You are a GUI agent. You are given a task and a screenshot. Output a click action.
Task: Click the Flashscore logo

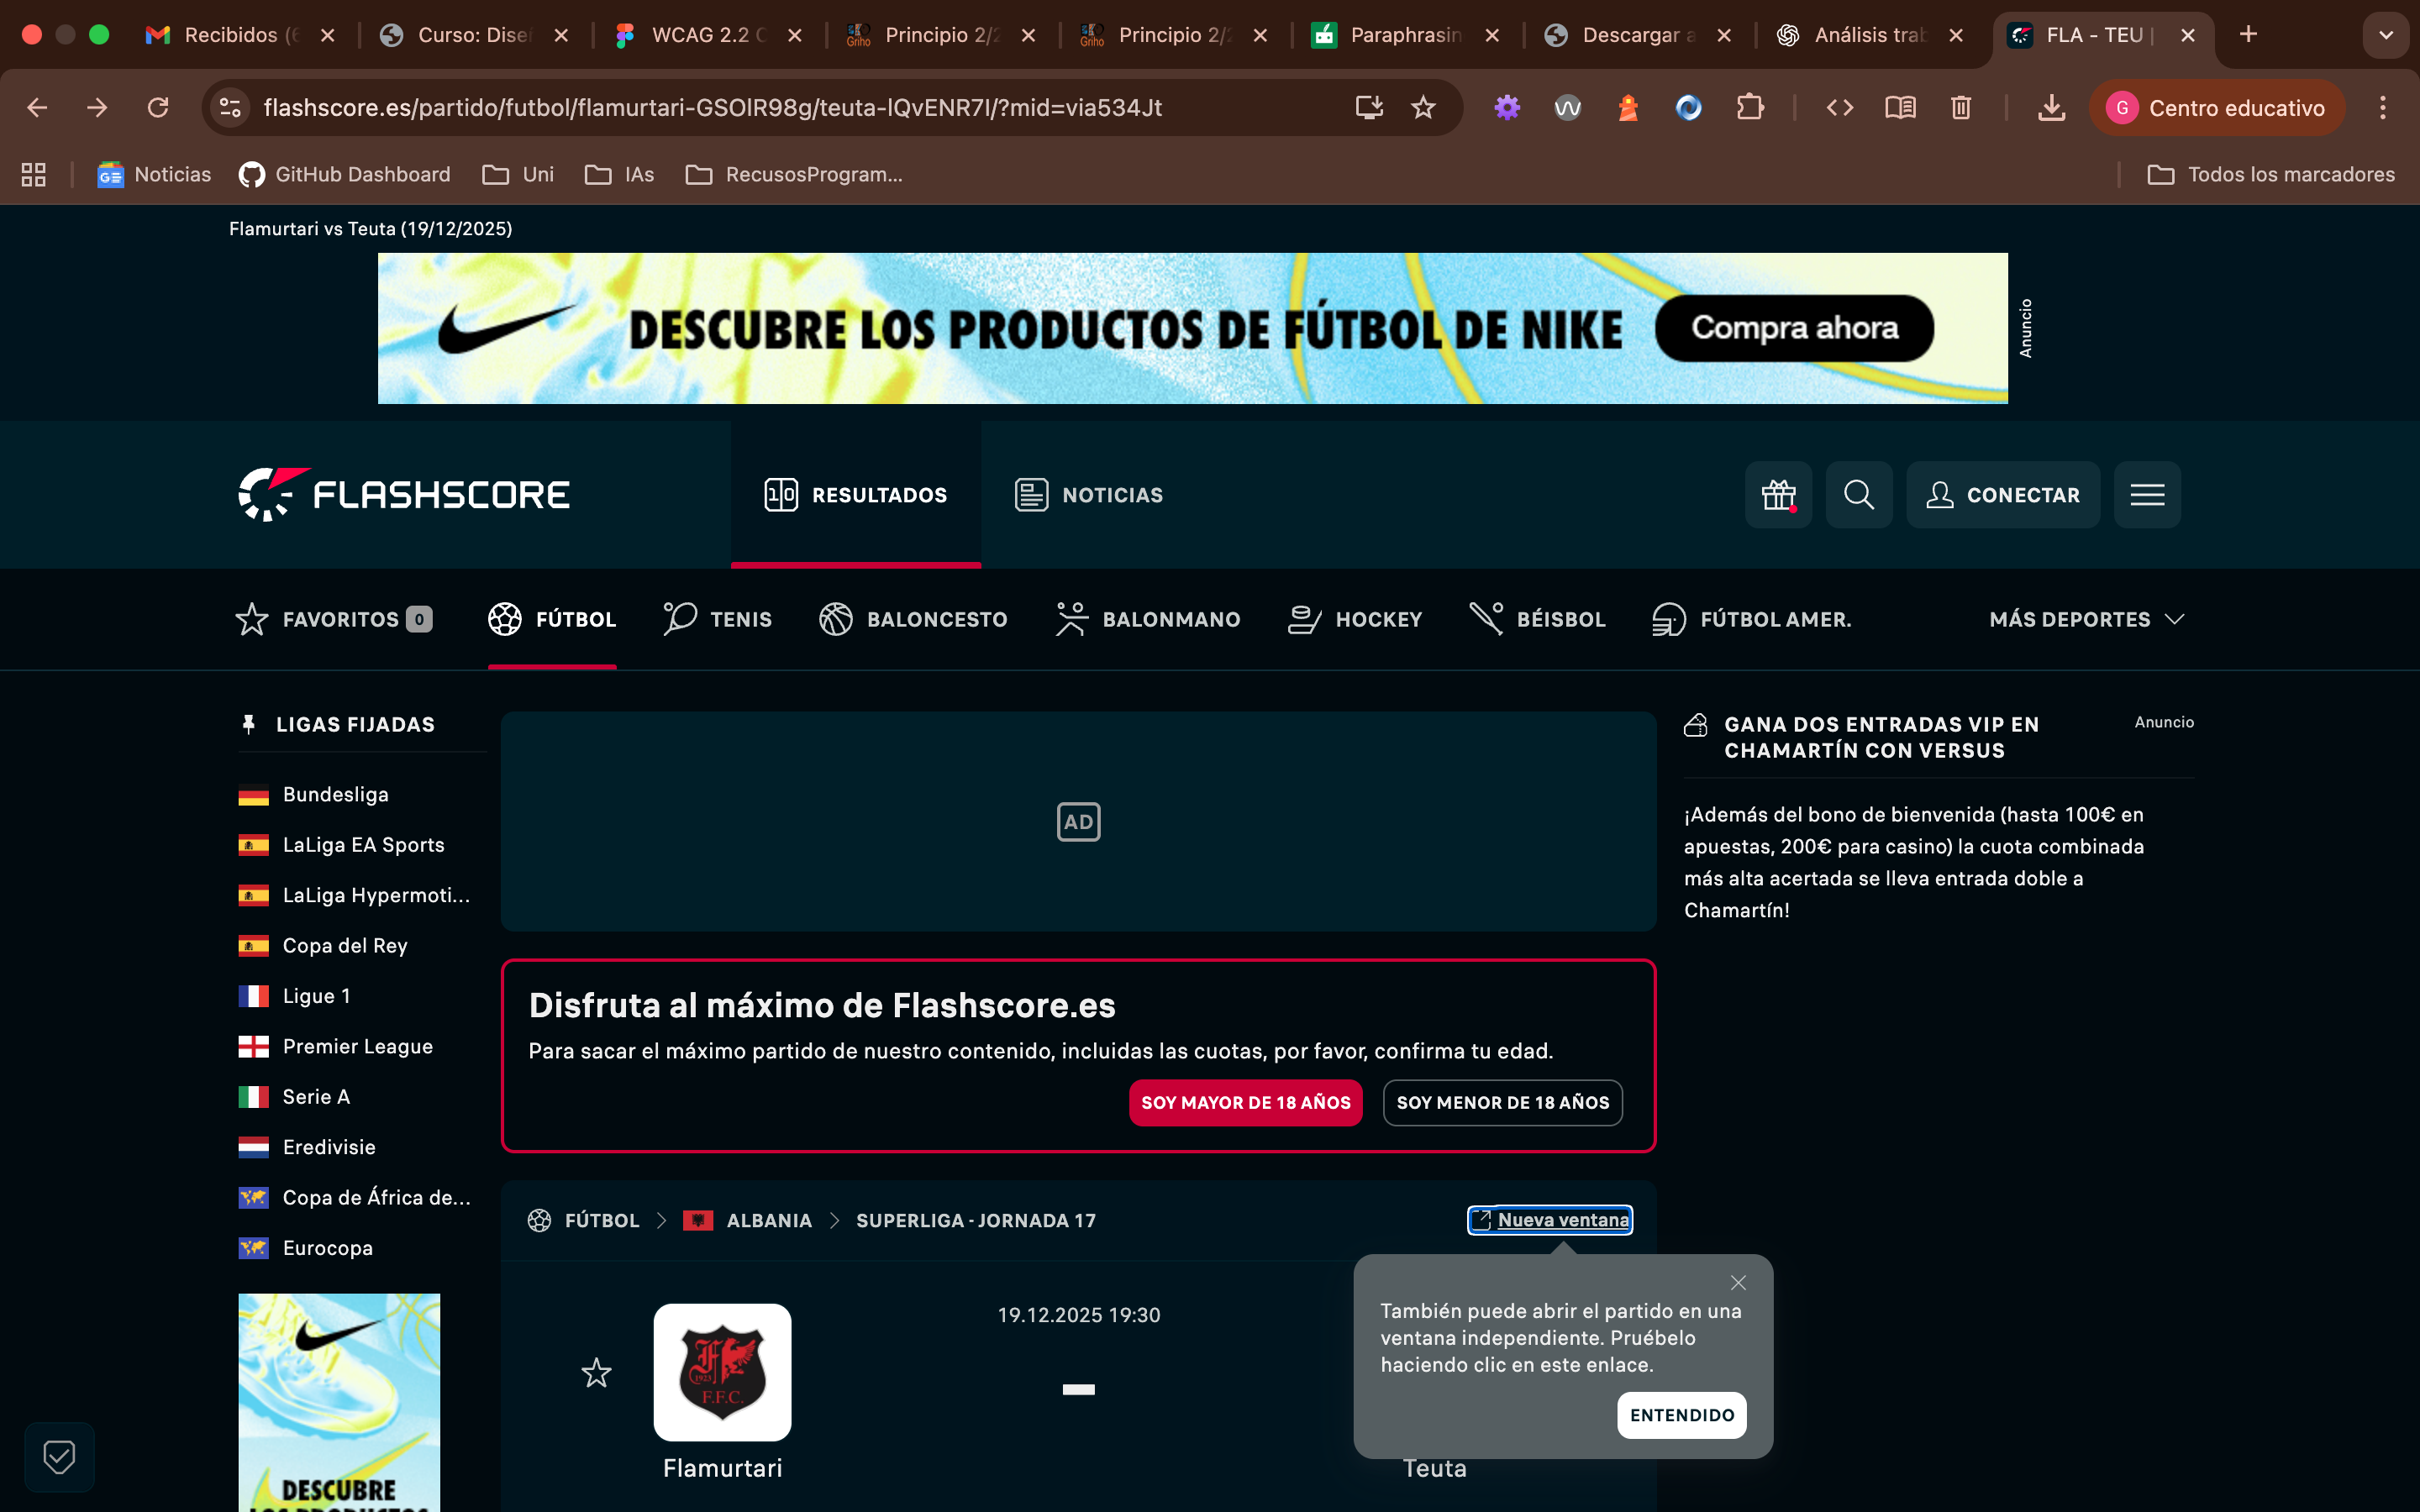click(x=404, y=494)
